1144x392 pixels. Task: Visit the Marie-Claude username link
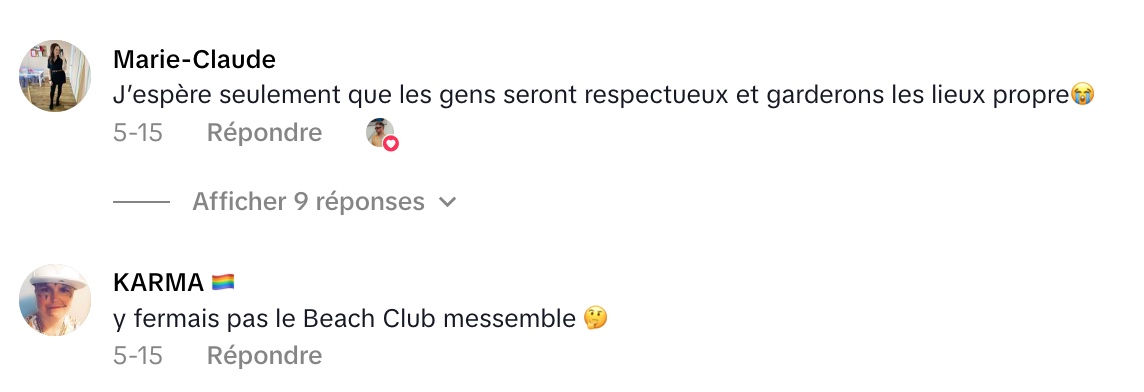[x=195, y=59]
